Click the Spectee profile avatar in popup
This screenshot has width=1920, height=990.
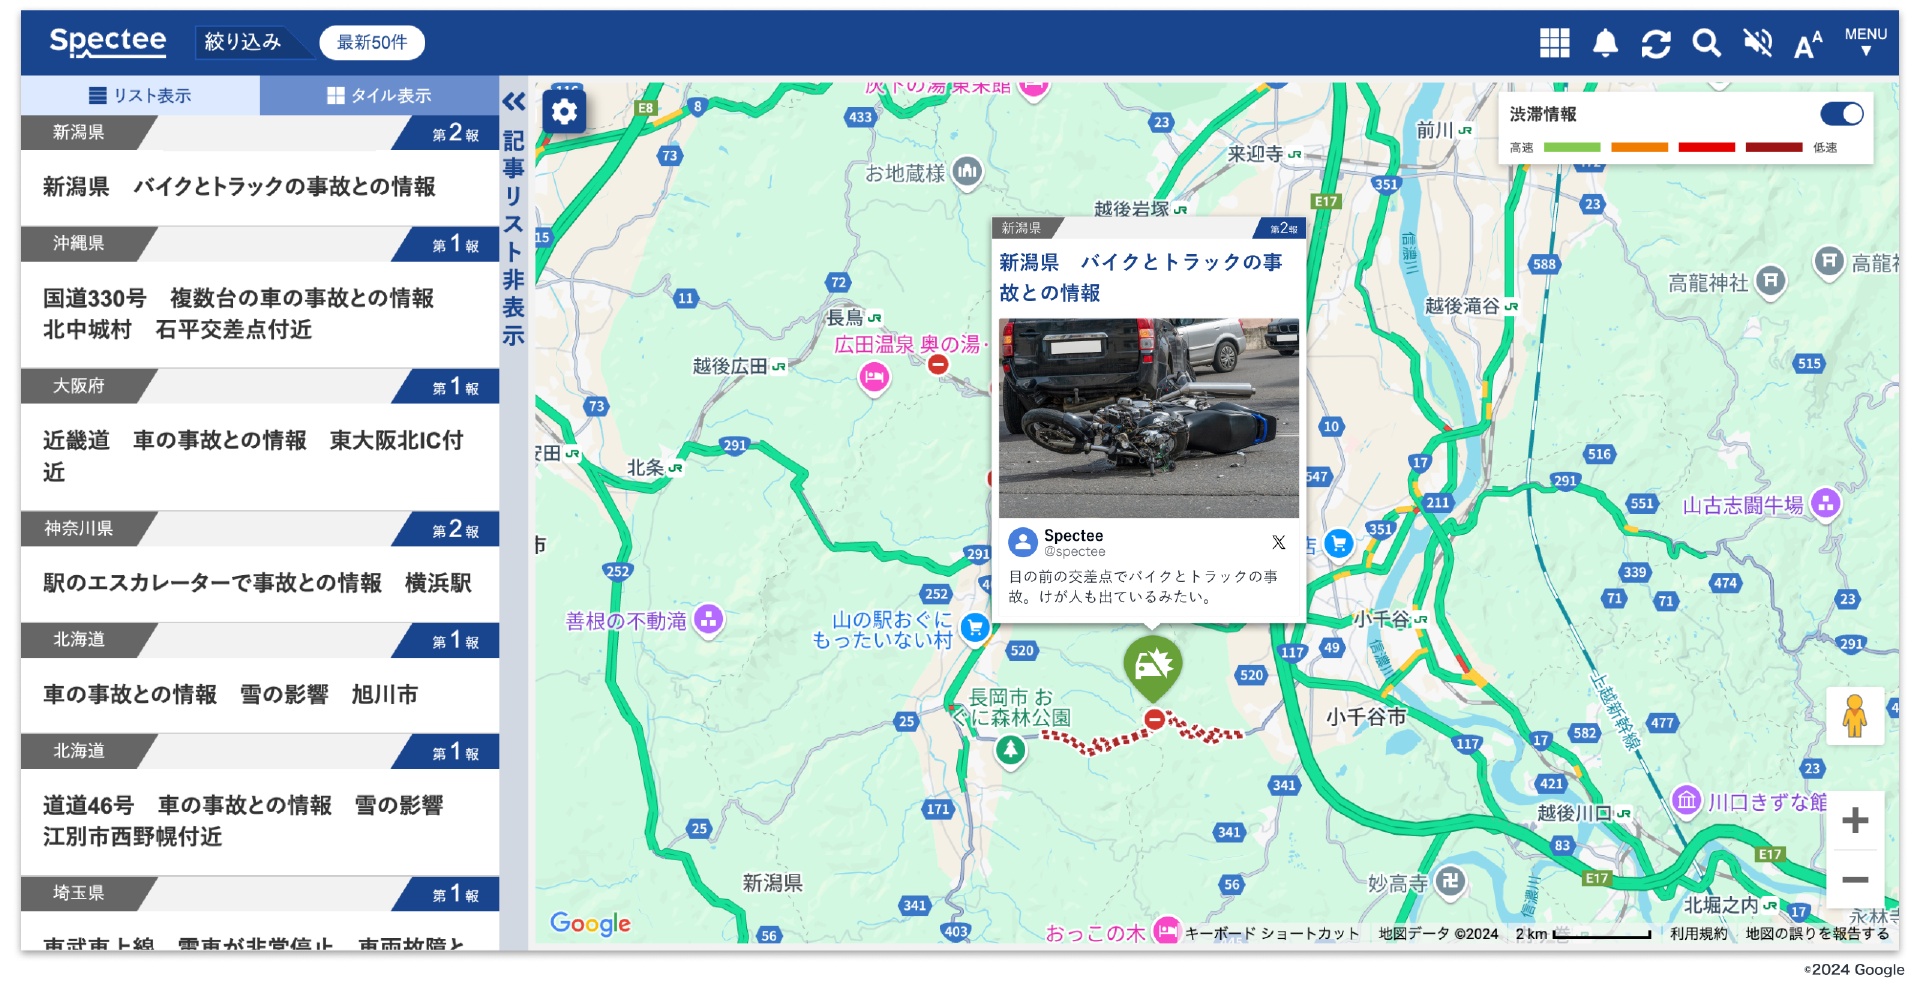click(x=1022, y=542)
